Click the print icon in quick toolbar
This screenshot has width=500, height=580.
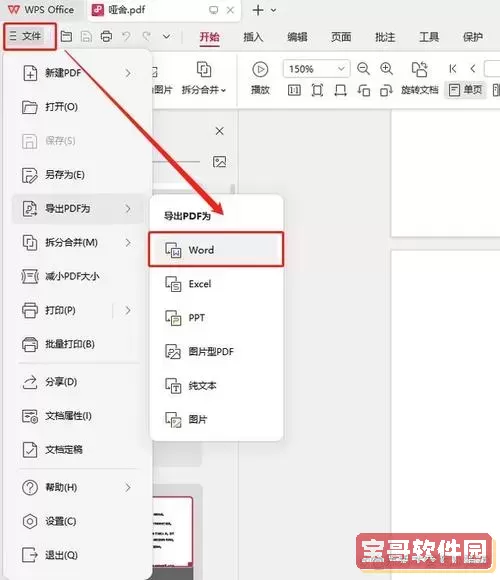pos(106,37)
